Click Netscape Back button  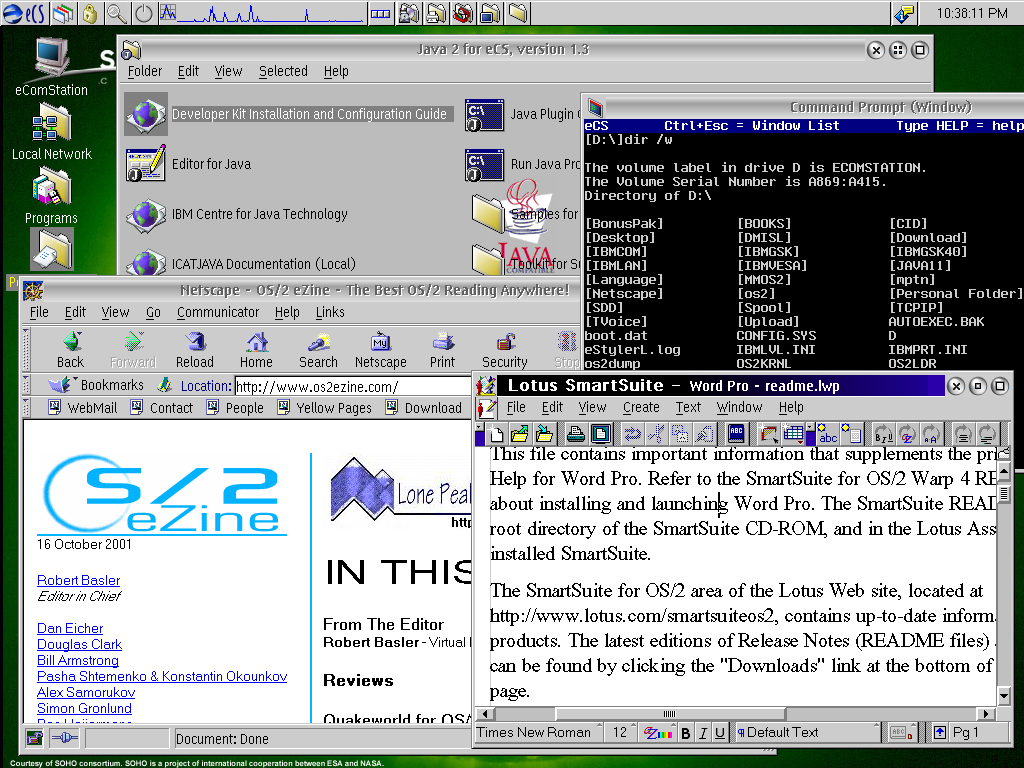(x=71, y=350)
